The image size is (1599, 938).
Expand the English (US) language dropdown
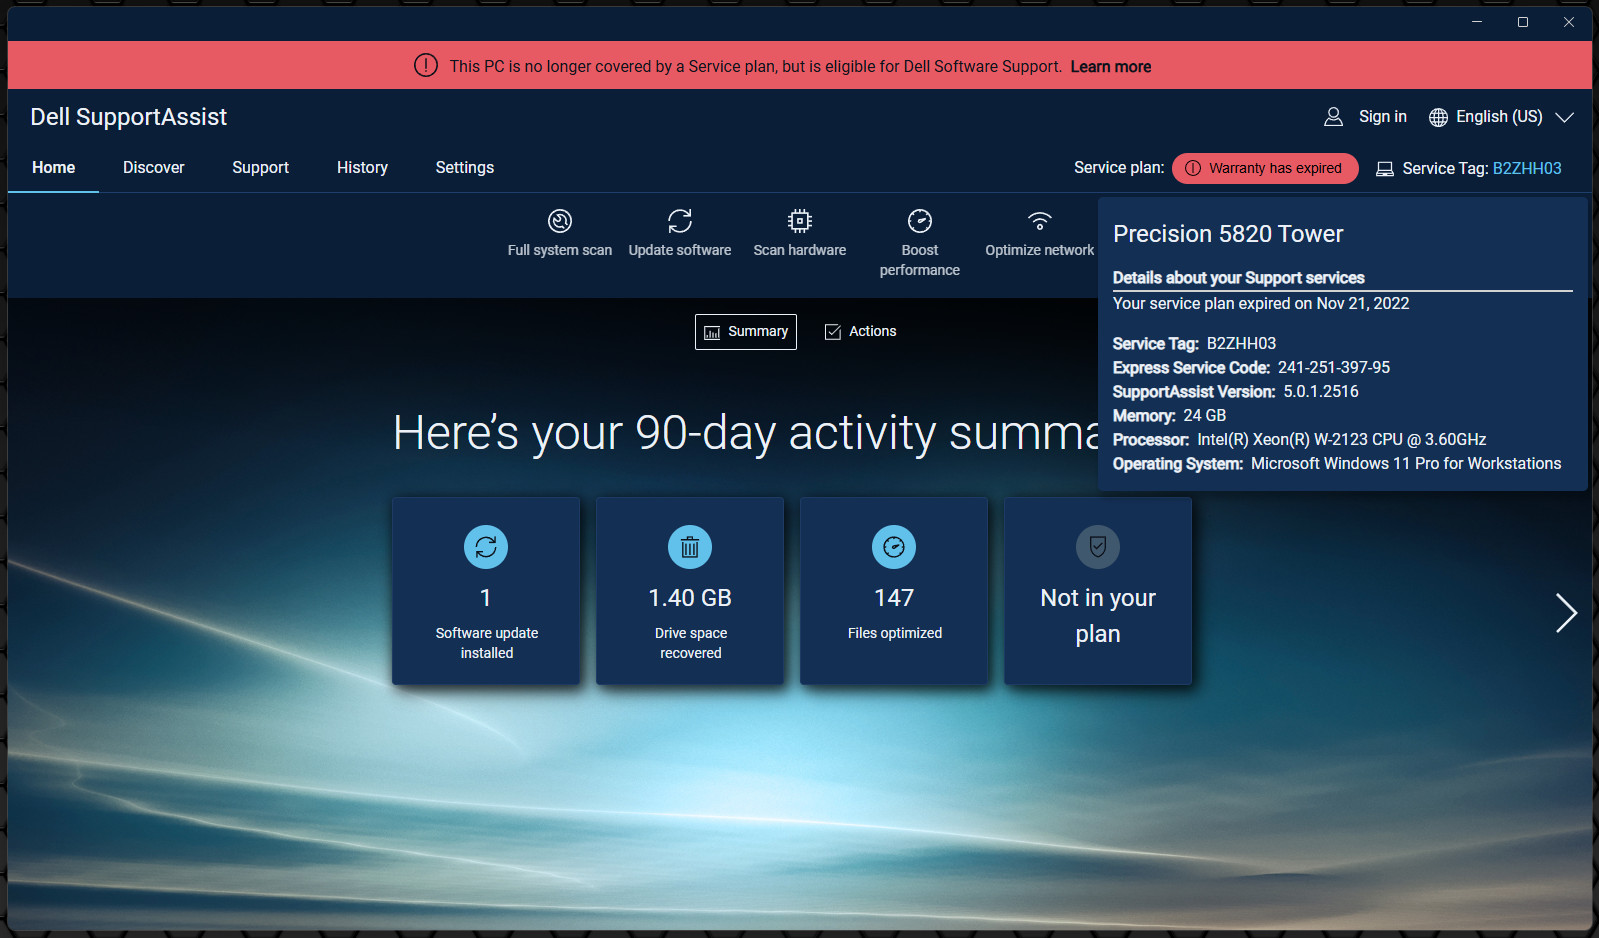pyautogui.click(x=1501, y=117)
